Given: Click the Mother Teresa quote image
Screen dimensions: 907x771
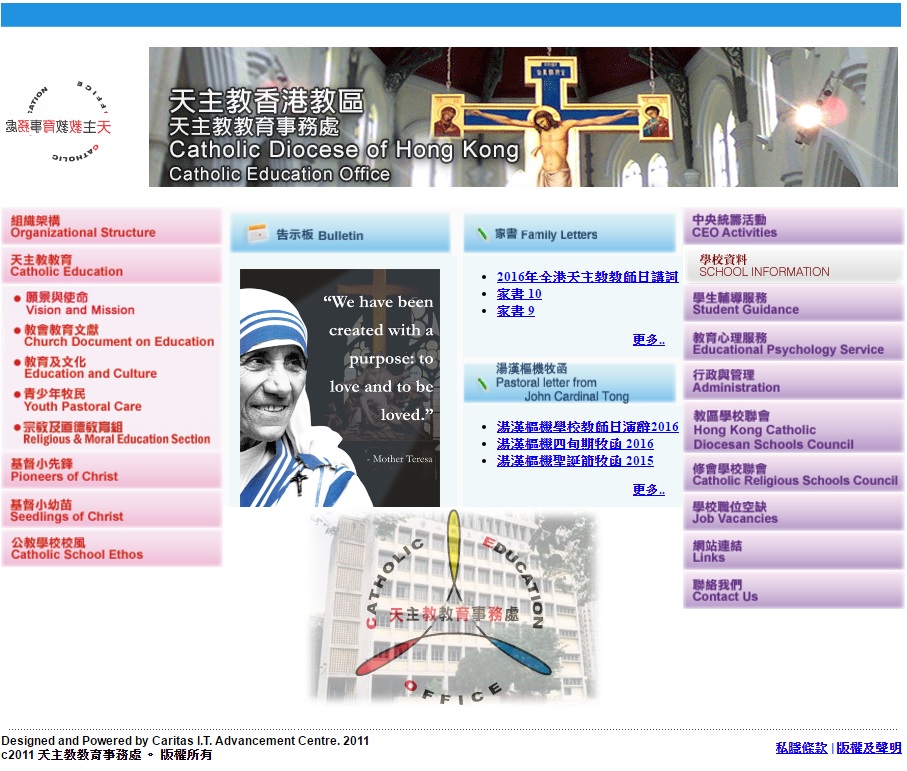Looking at the screenshot, I should pyautogui.click(x=340, y=388).
